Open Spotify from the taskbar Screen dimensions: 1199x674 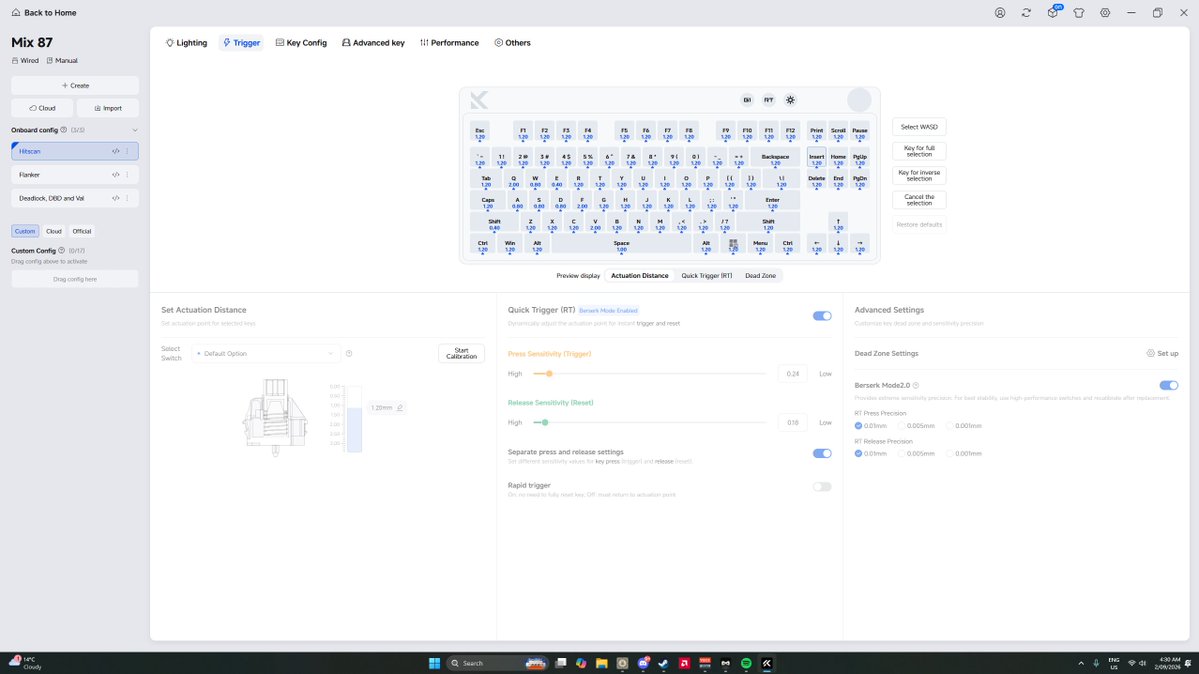tap(746, 663)
